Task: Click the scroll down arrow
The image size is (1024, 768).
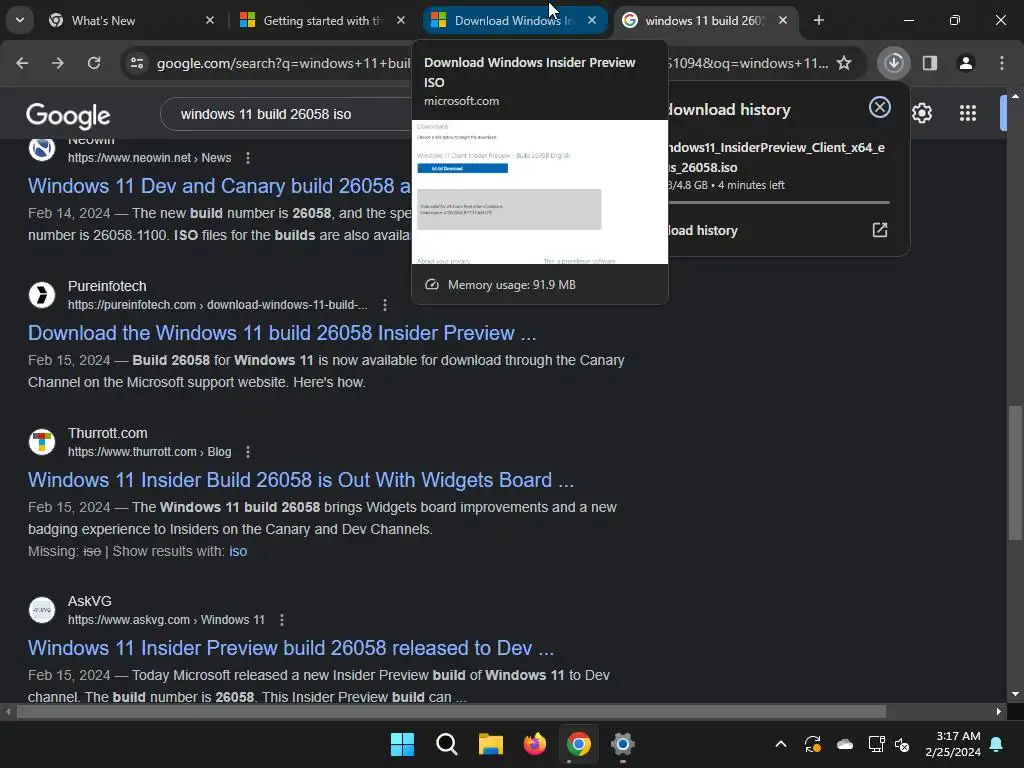Action: 1015,694
